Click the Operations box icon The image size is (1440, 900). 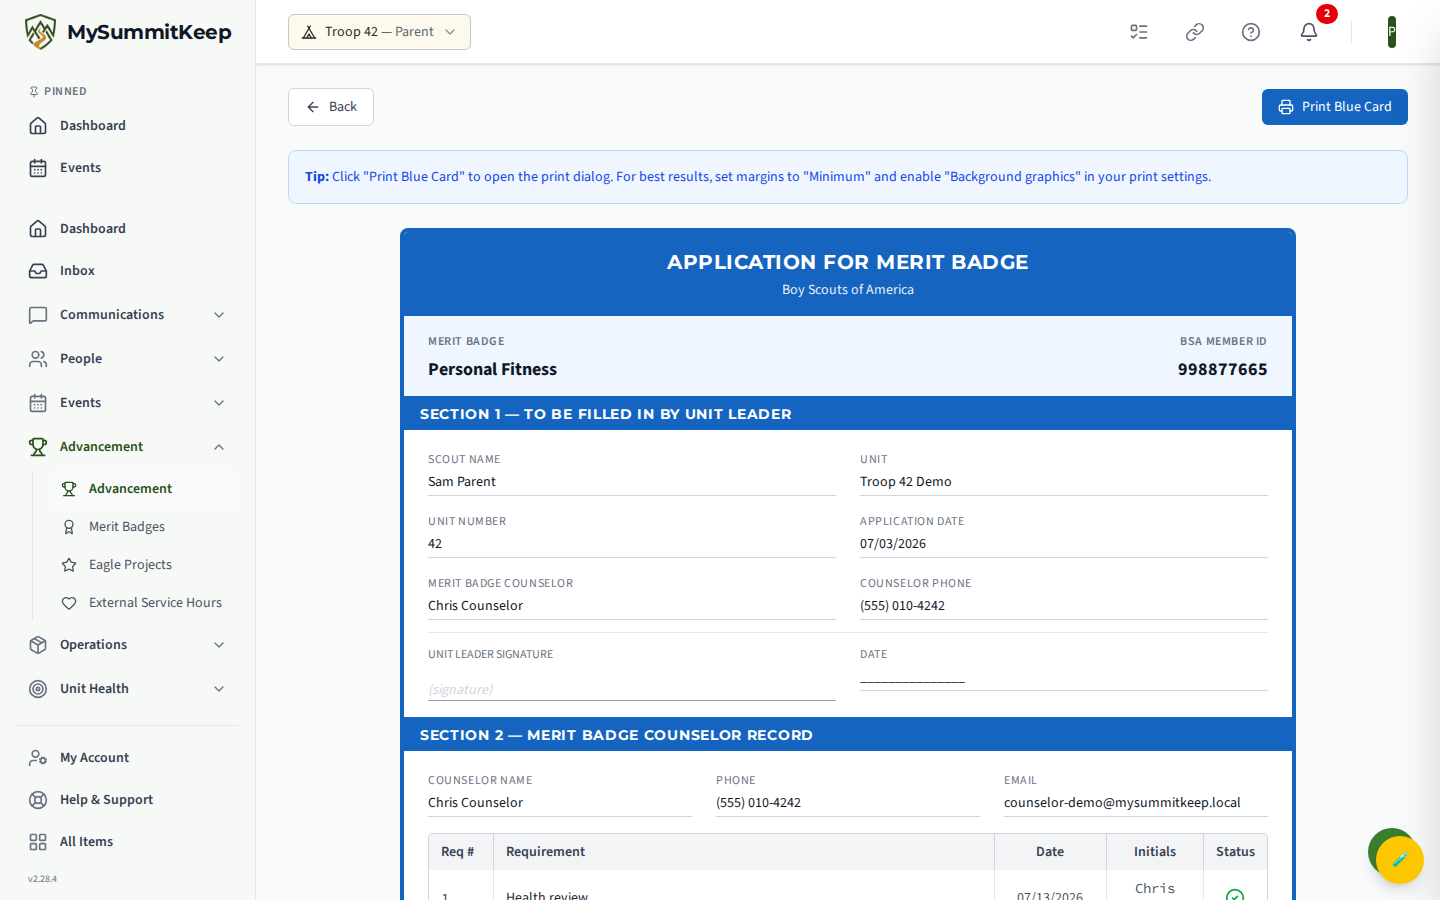coord(38,645)
